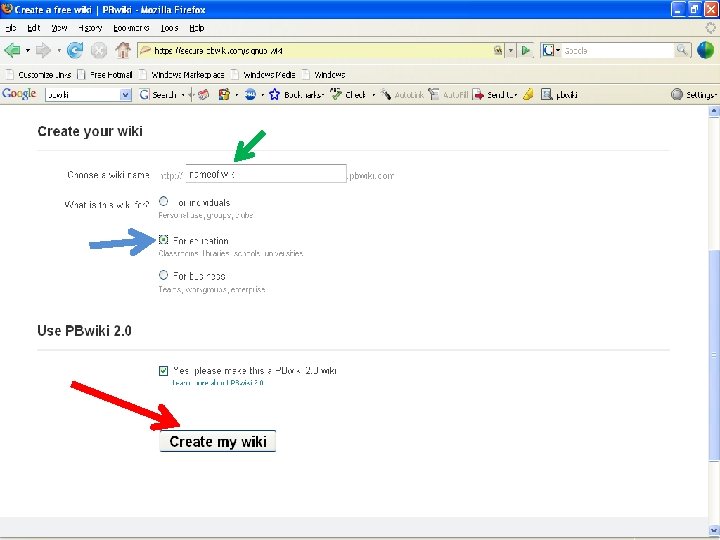
Task: Open Google toolbar Settings
Action: tap(694, 95)
